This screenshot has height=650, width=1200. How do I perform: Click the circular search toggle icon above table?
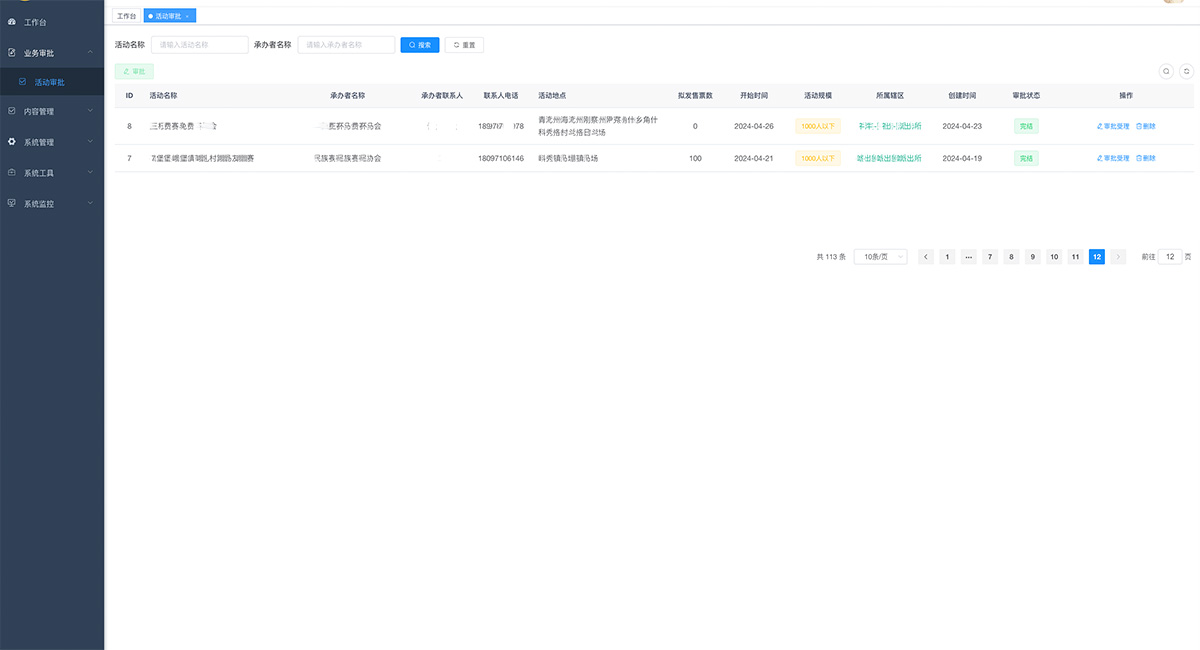[x=1166, y=71]
